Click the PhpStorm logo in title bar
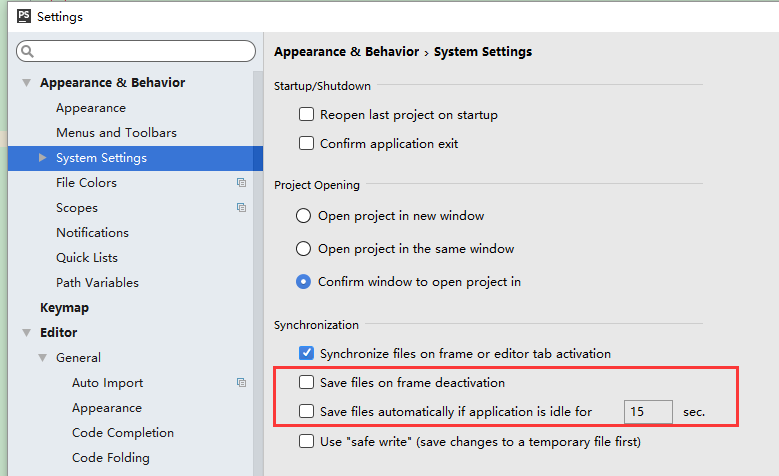This screenshot has width=779, height=476. coord(24,16)
